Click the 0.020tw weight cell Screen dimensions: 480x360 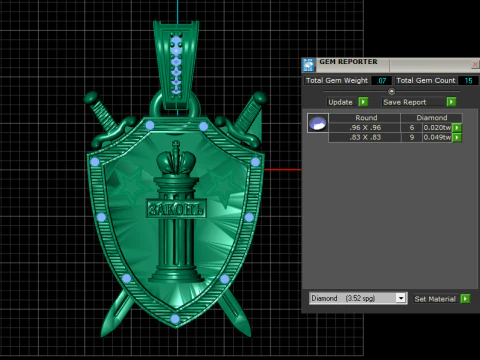(437, 128)
